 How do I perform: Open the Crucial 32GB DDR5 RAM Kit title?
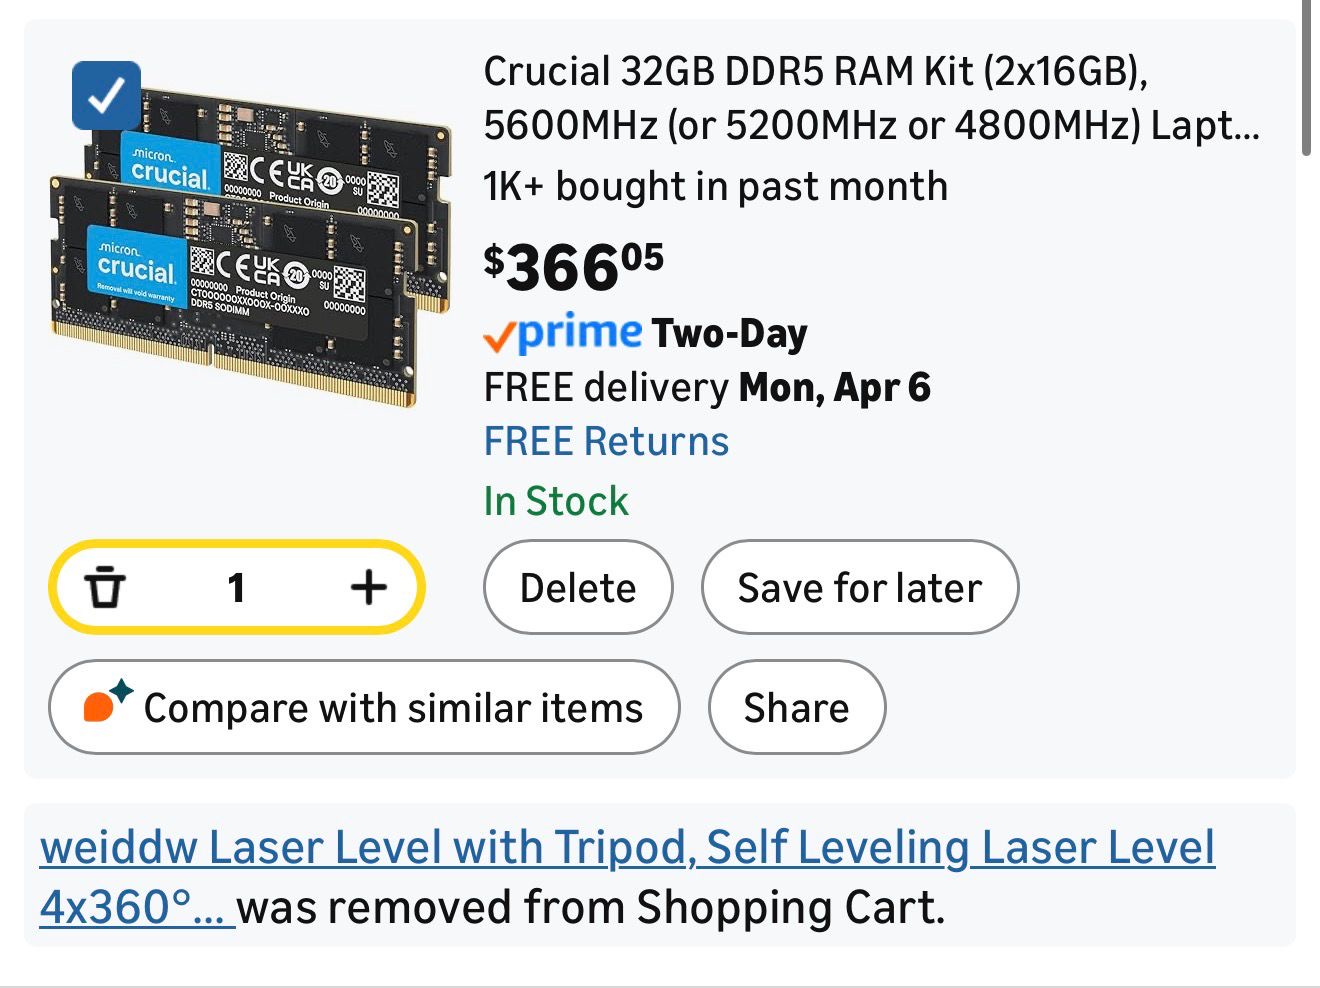coord(870,98)
